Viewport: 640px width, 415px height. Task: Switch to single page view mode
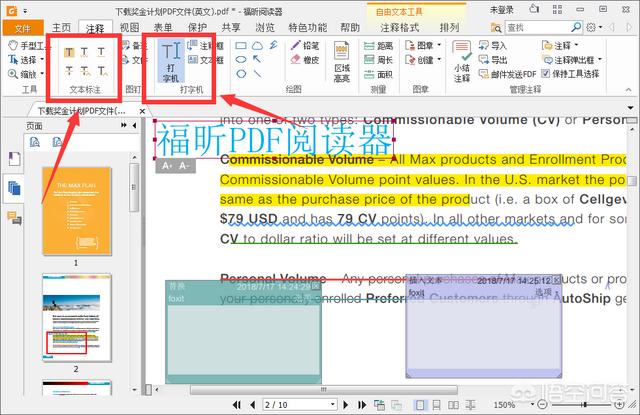click(420, 405)
